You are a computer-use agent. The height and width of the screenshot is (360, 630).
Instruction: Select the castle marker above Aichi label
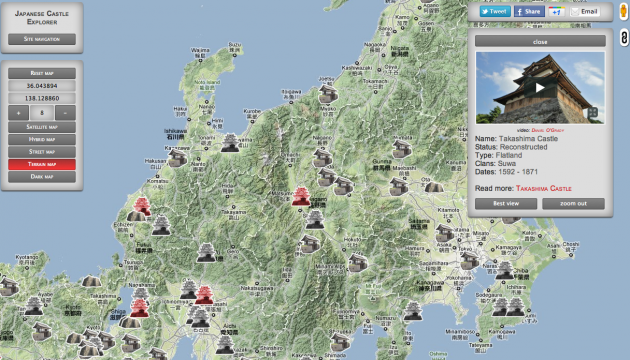(x=200, y=318)
